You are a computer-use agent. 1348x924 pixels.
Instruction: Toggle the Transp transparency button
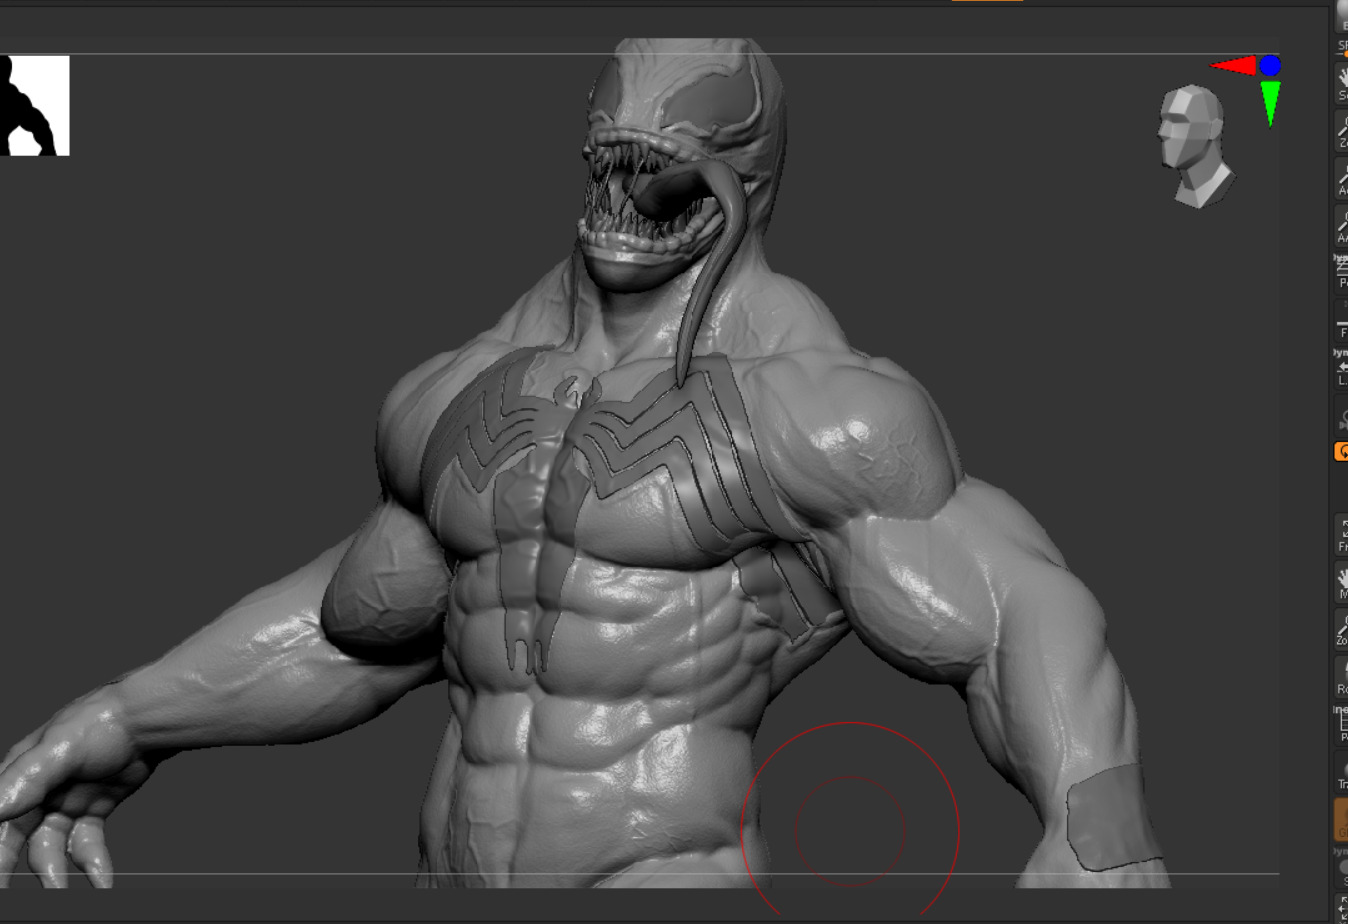coord(1342,772)
